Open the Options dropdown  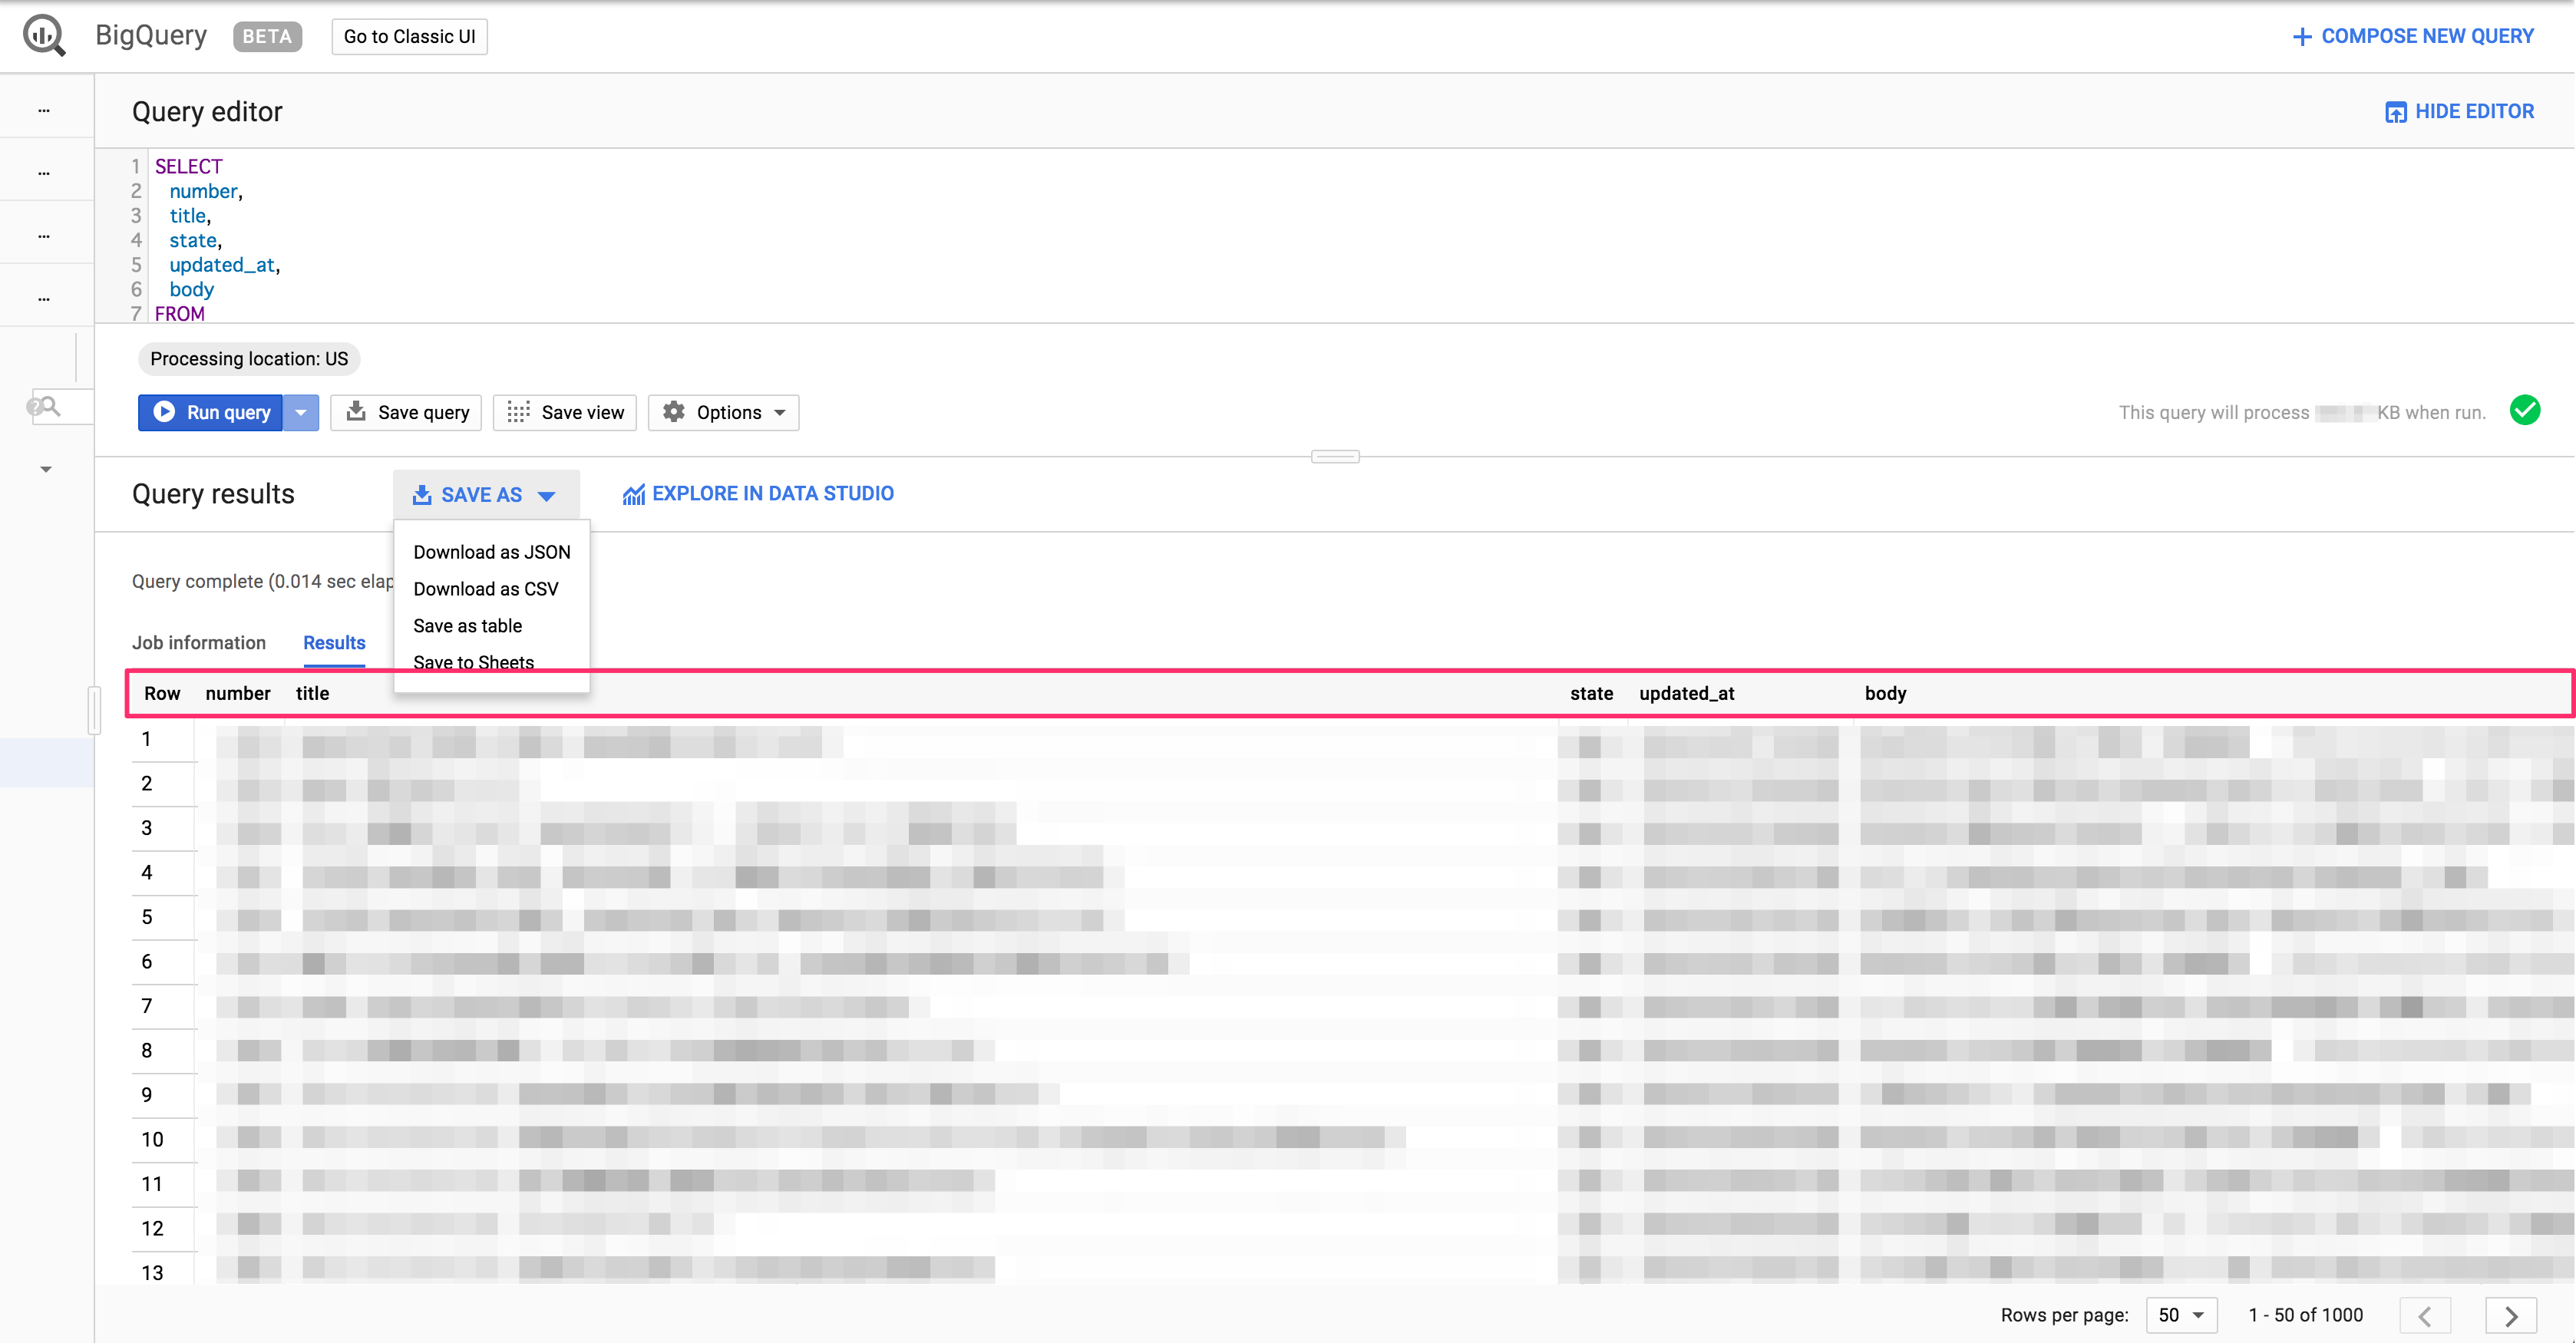coord(724,413)
